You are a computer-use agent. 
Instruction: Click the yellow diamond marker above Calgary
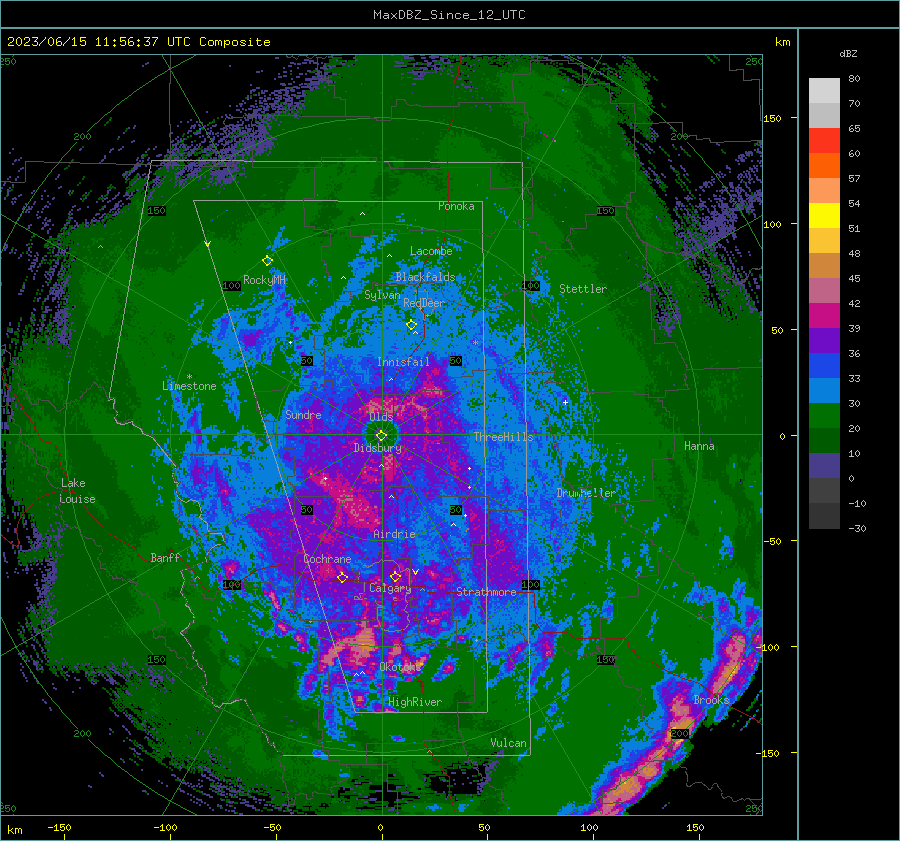point(395,576)
